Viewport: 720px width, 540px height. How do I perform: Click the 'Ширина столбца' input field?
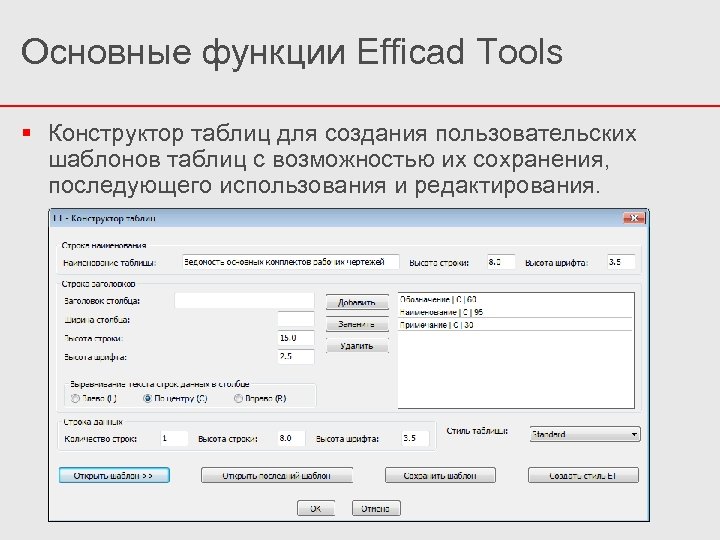[296, 319]
